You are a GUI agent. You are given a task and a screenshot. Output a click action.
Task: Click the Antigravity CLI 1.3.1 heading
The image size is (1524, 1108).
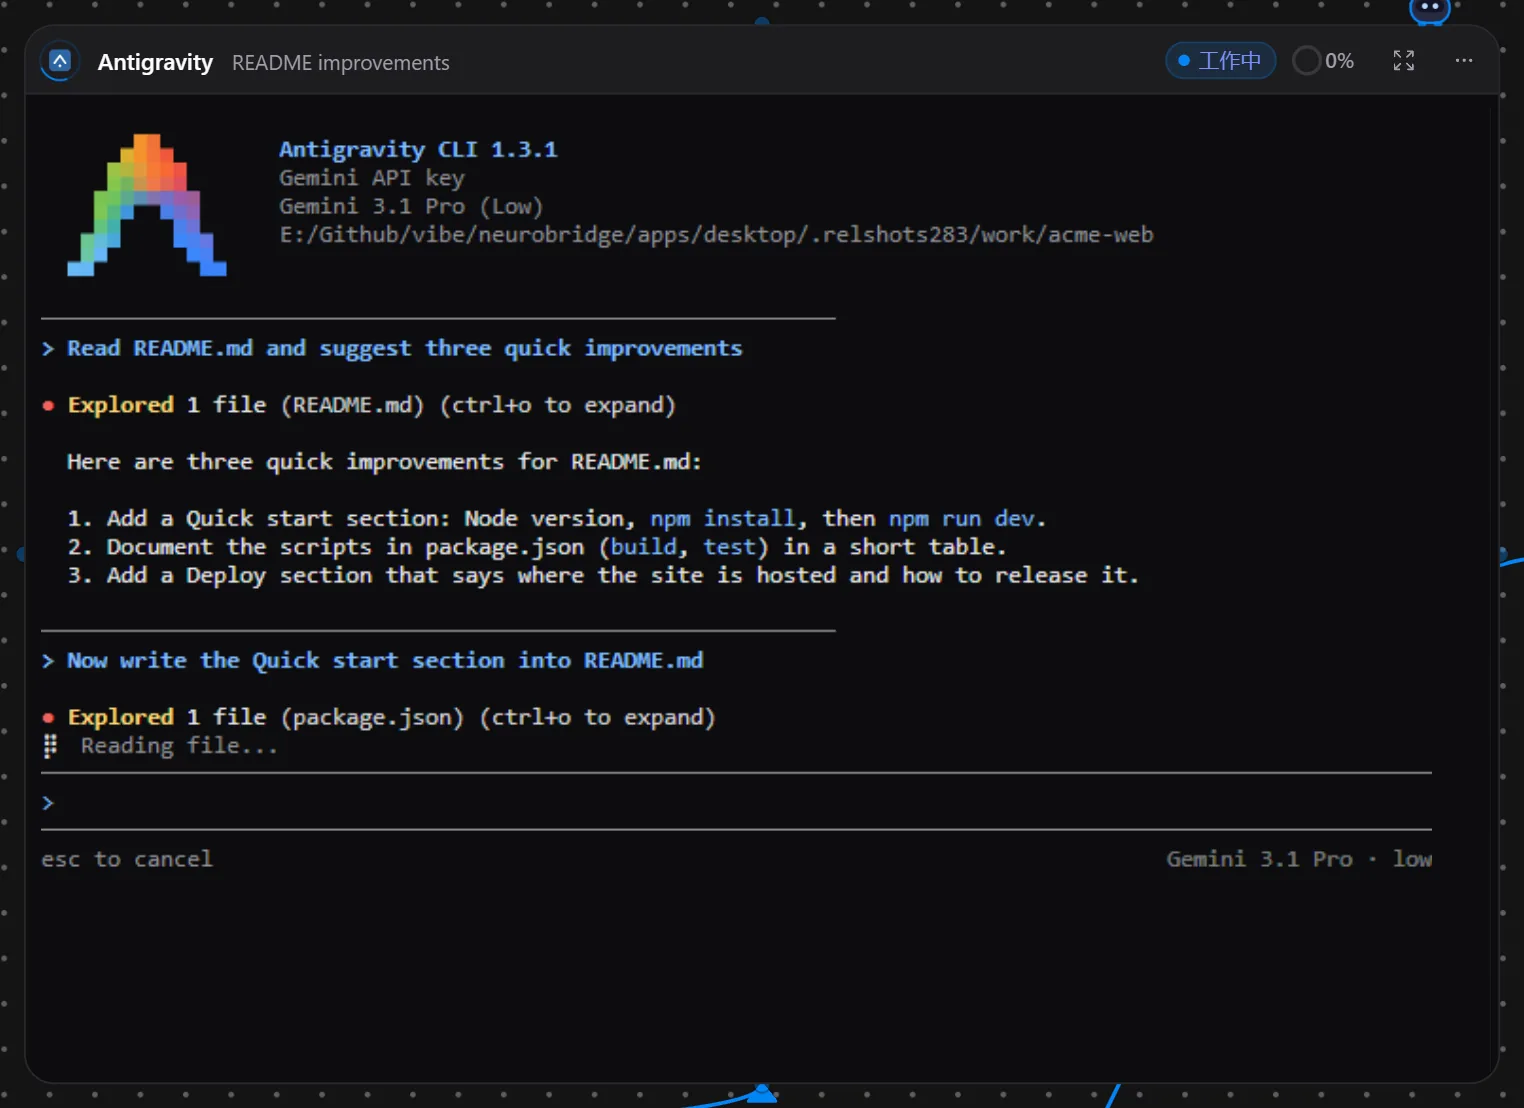coord(418,149)
